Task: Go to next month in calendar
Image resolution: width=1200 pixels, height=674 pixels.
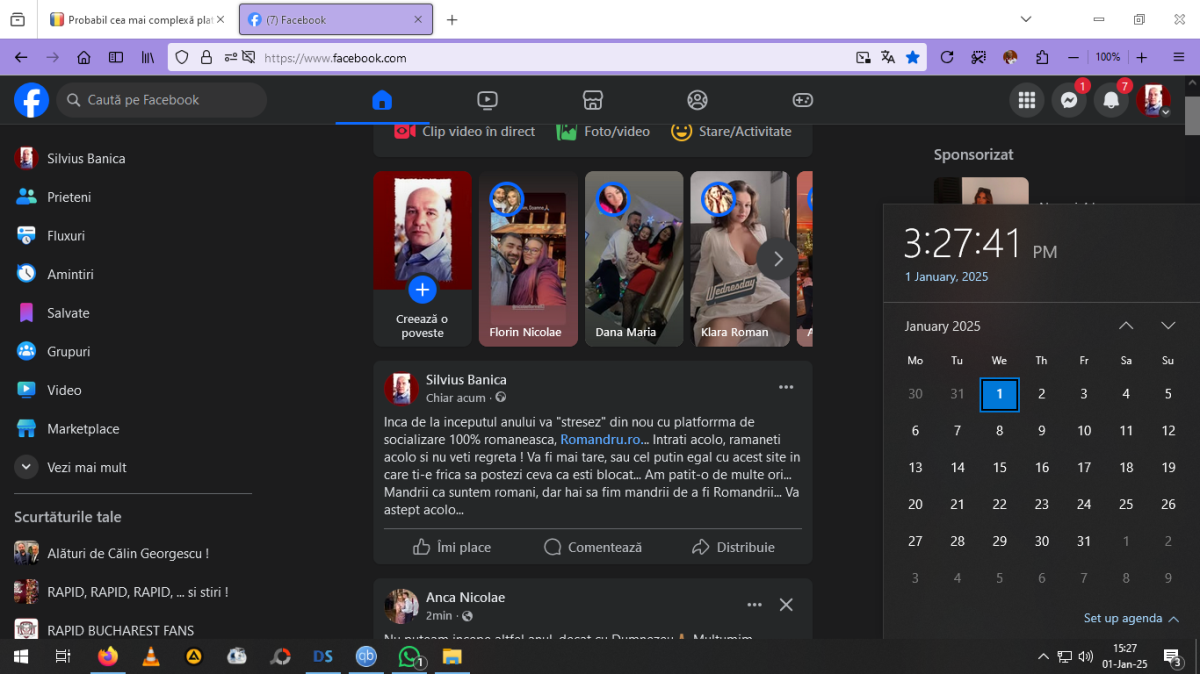Action: point(1167,326)
